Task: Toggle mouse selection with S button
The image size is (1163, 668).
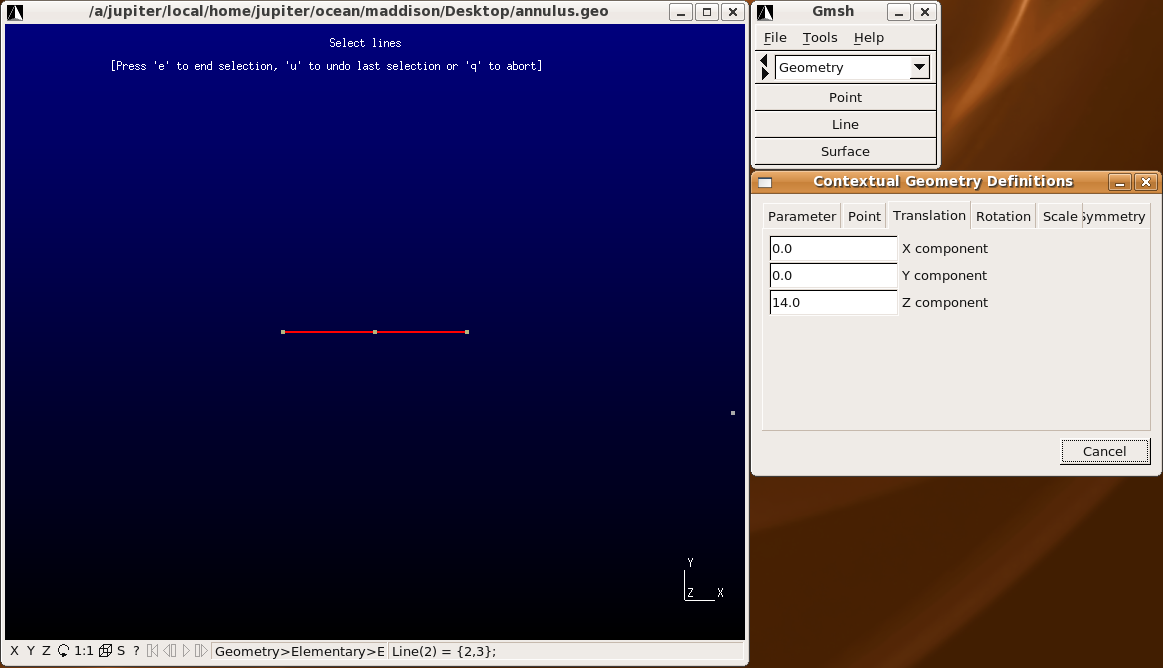Action: pyautogui.click(x=121, y=651)
